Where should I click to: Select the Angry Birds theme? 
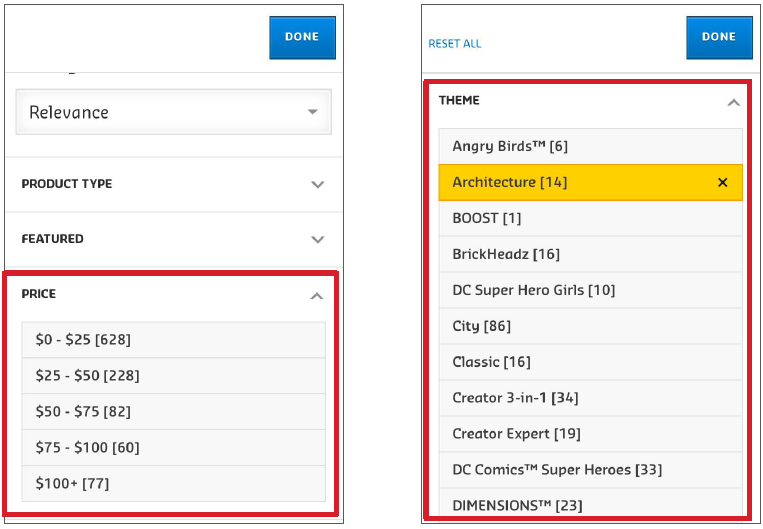click(590, 146)
